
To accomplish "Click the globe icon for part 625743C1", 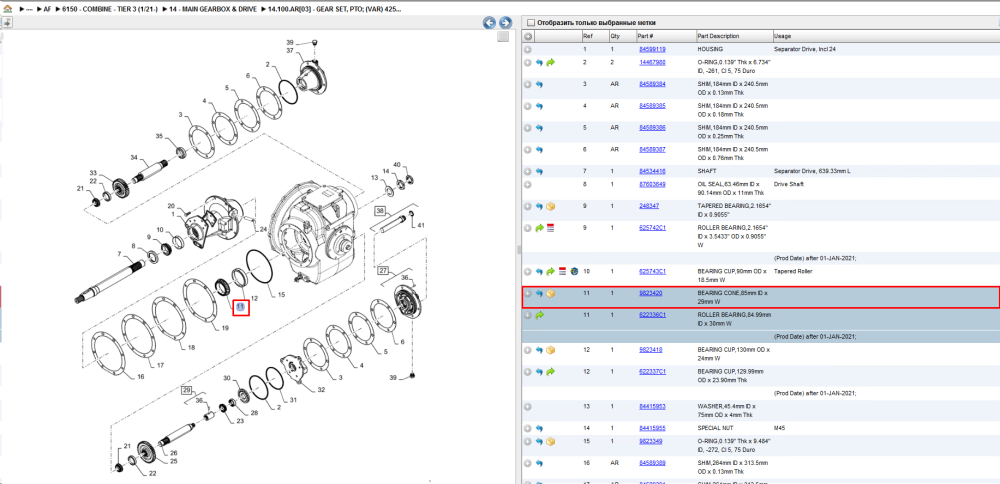I will 574,272.
